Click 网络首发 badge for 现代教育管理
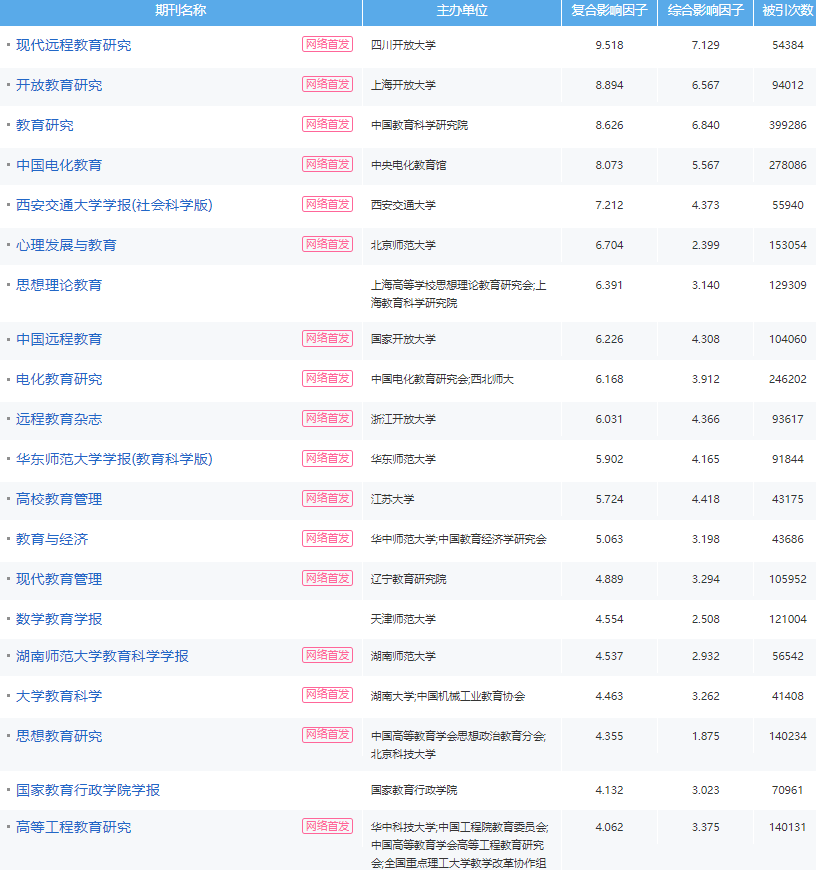The height and width of the screenshot is (870, 816). pos(328,578)
